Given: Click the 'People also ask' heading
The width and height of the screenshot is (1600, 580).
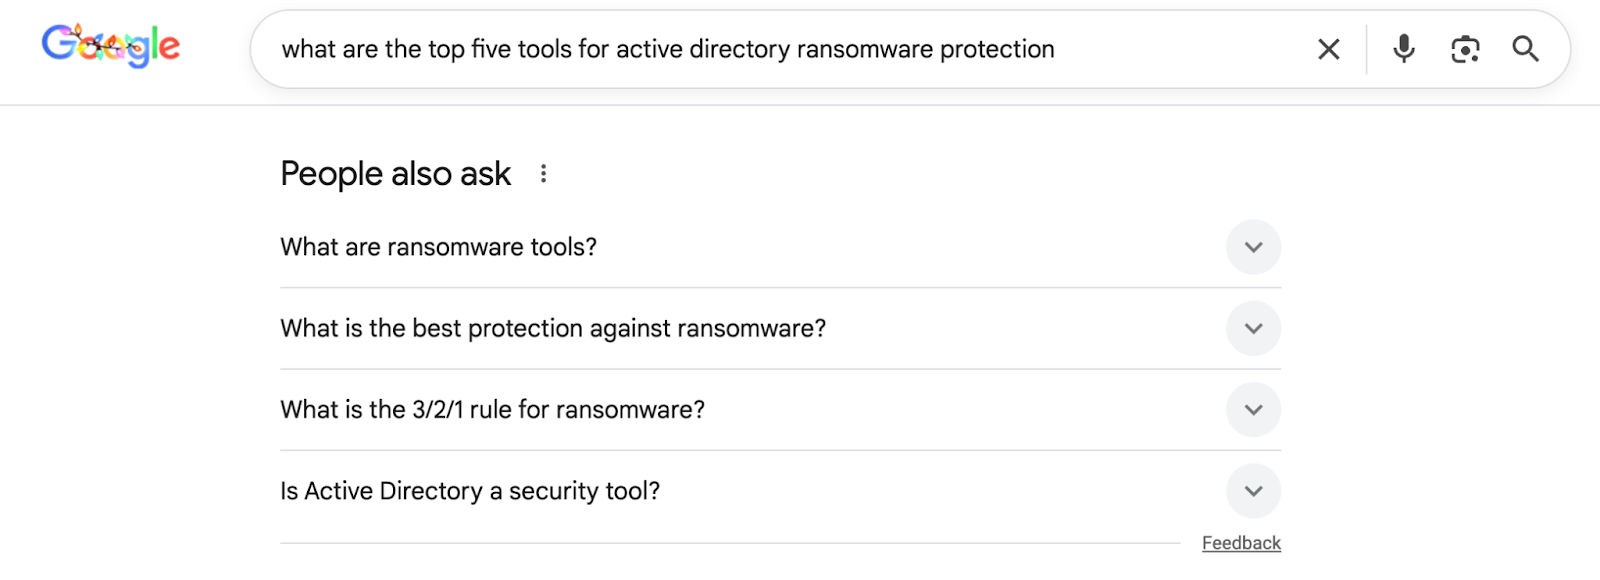Looking at the screenshot, I should (396, 174).
